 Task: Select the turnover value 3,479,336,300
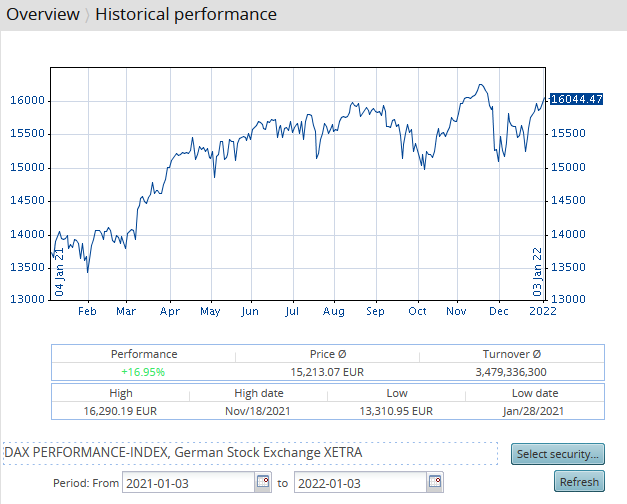pyautogui.click(x=516, y=372)
